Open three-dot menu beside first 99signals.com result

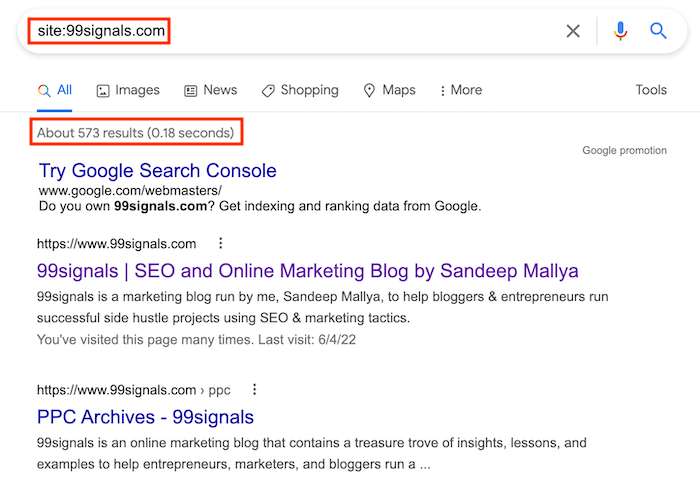tap(221, 244)
